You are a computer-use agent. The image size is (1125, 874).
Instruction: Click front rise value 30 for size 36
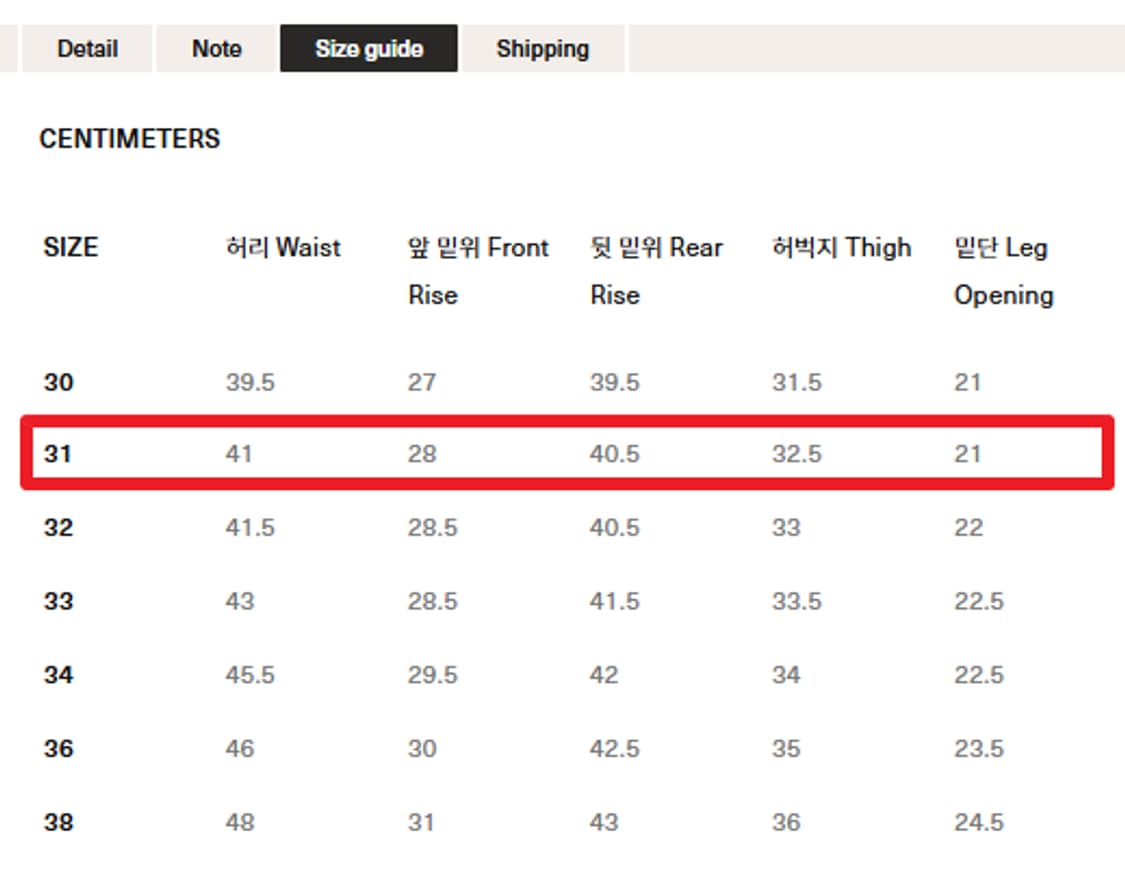click(x=423, y=748)
